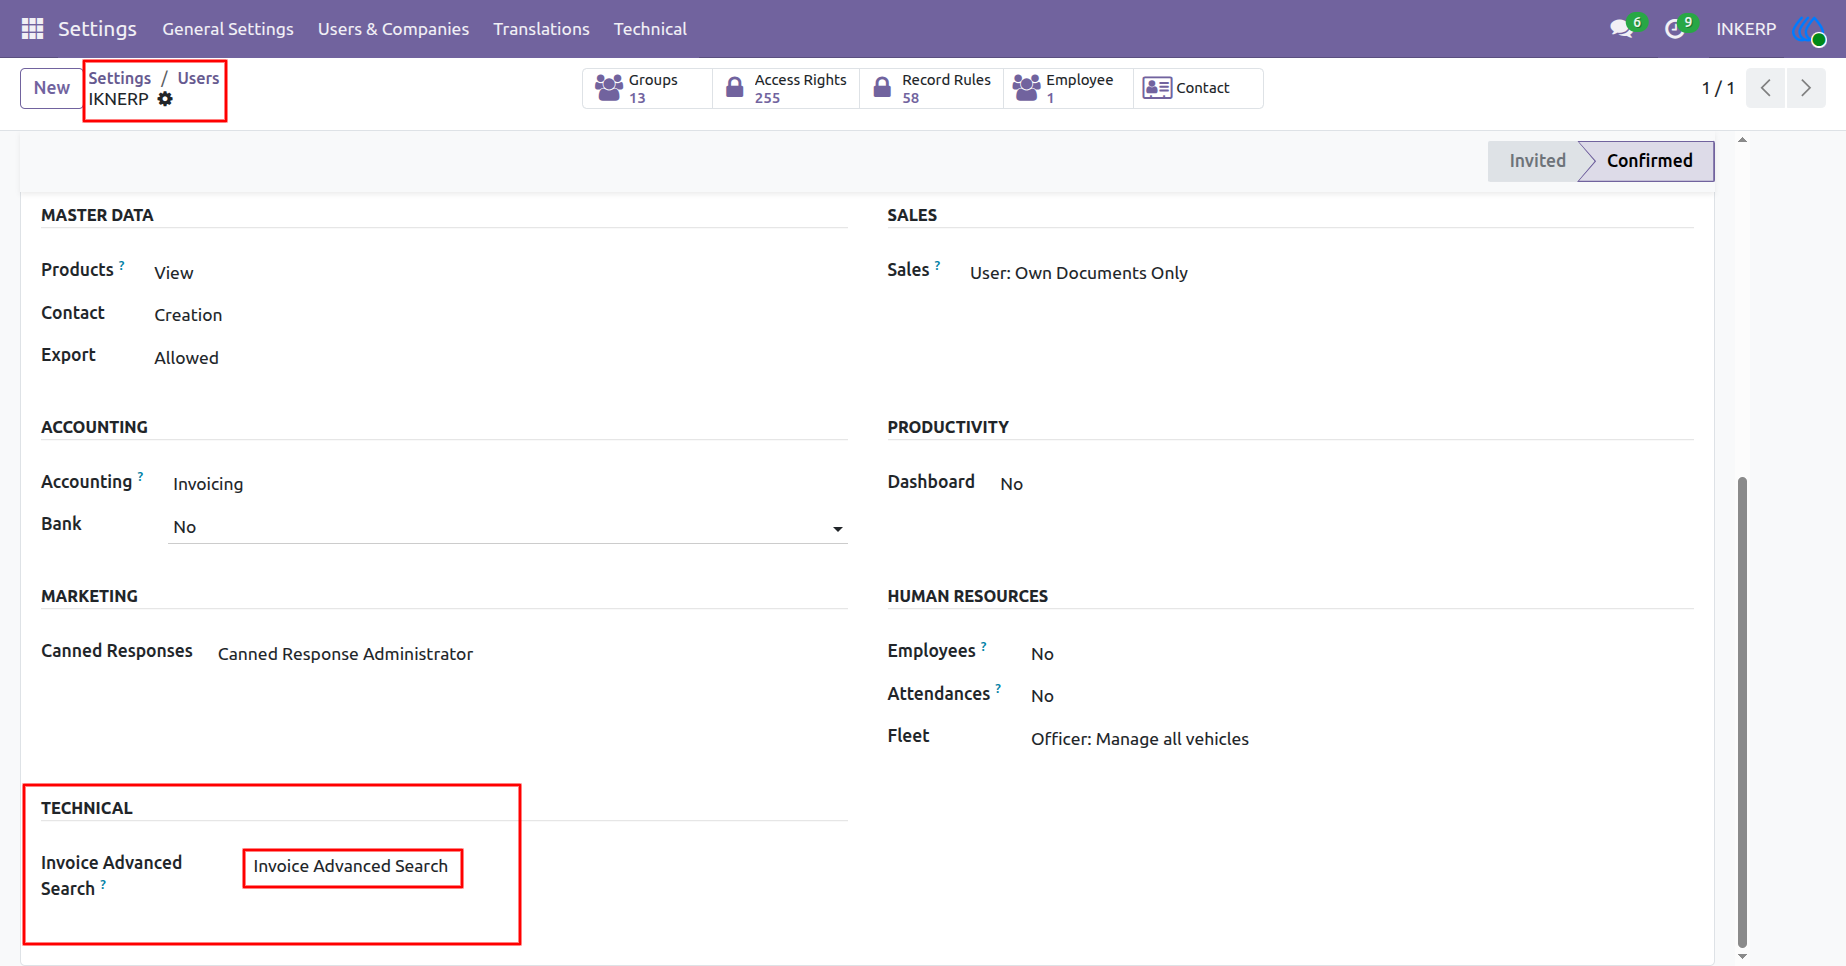1846x966 pixels.
Task: Open General Settings menu
Action: point(228,29)
